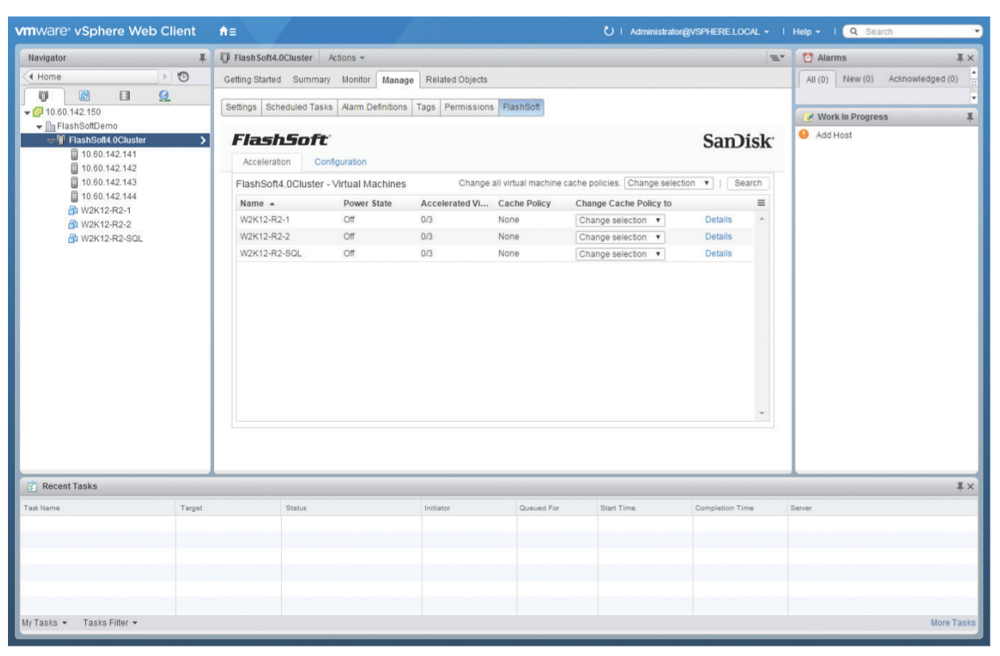The image size is (1000, 656).
Task: Switch to the VMs and Templates inventory icon
Action: (85, 94)
